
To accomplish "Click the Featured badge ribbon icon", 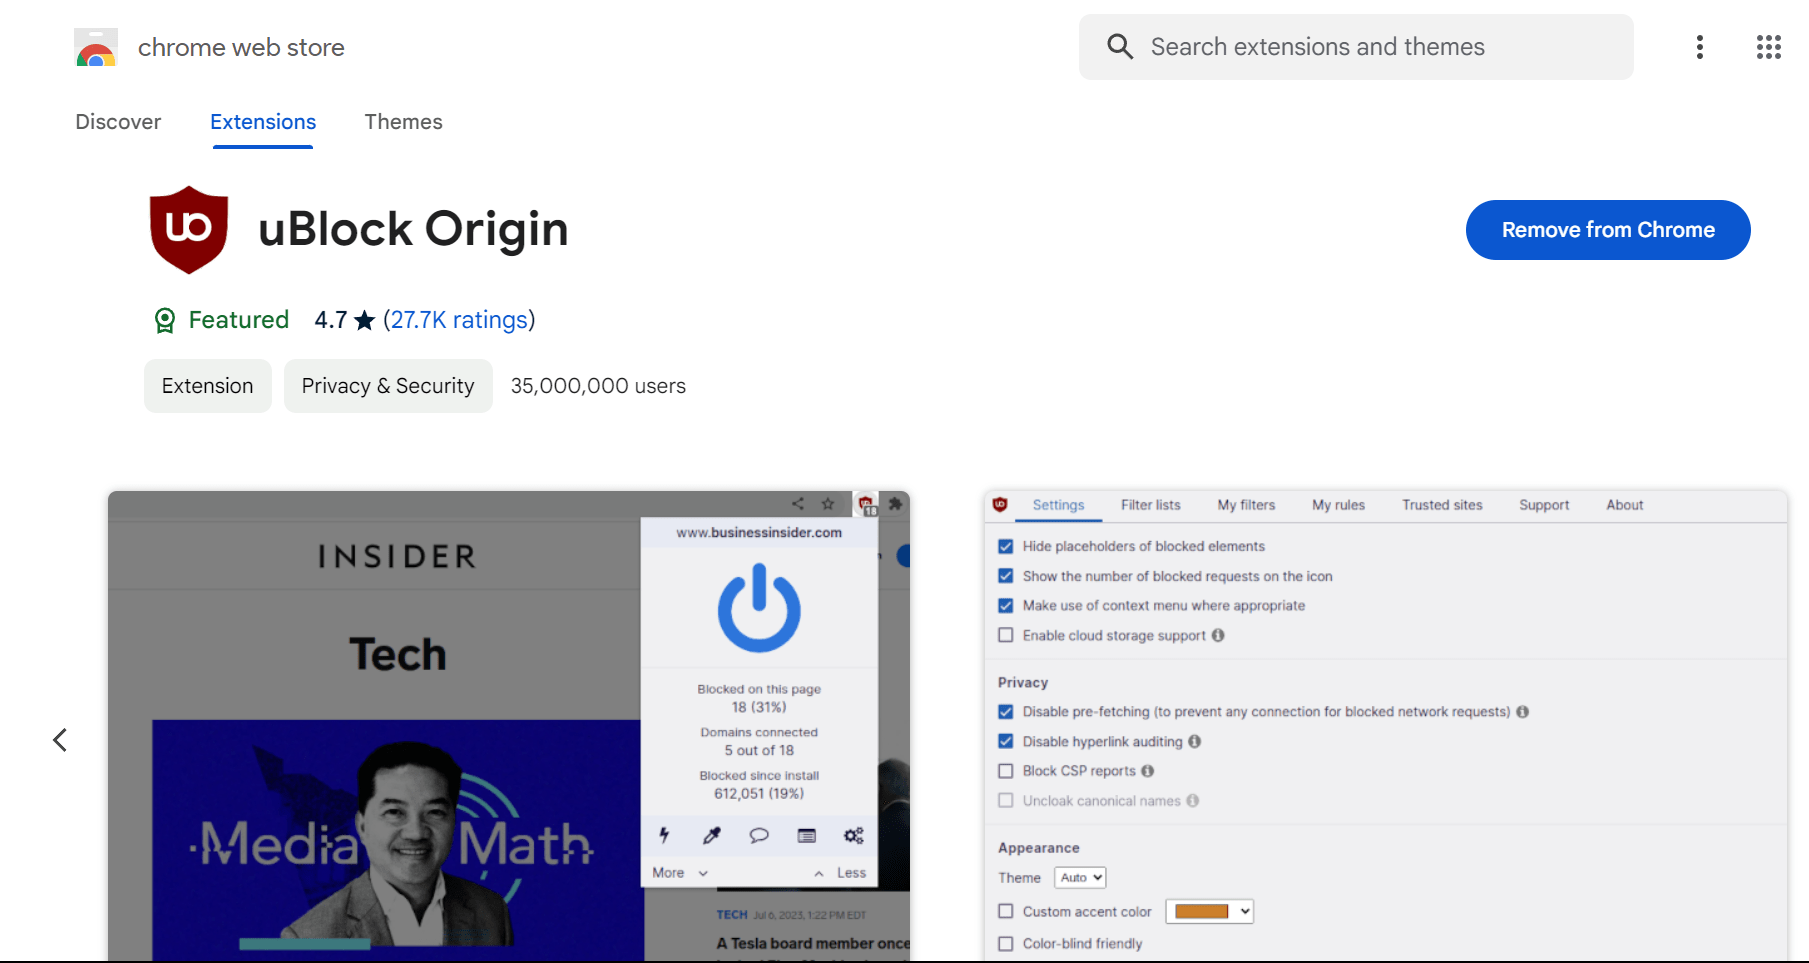I will 165,320.
